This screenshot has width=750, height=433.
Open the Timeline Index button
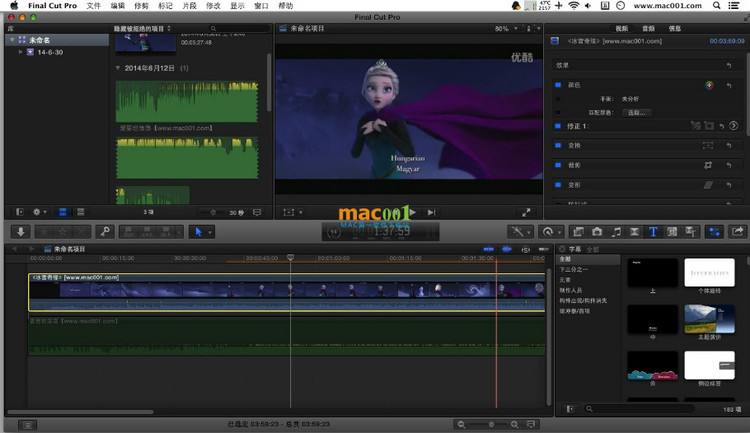pos(27,424)
